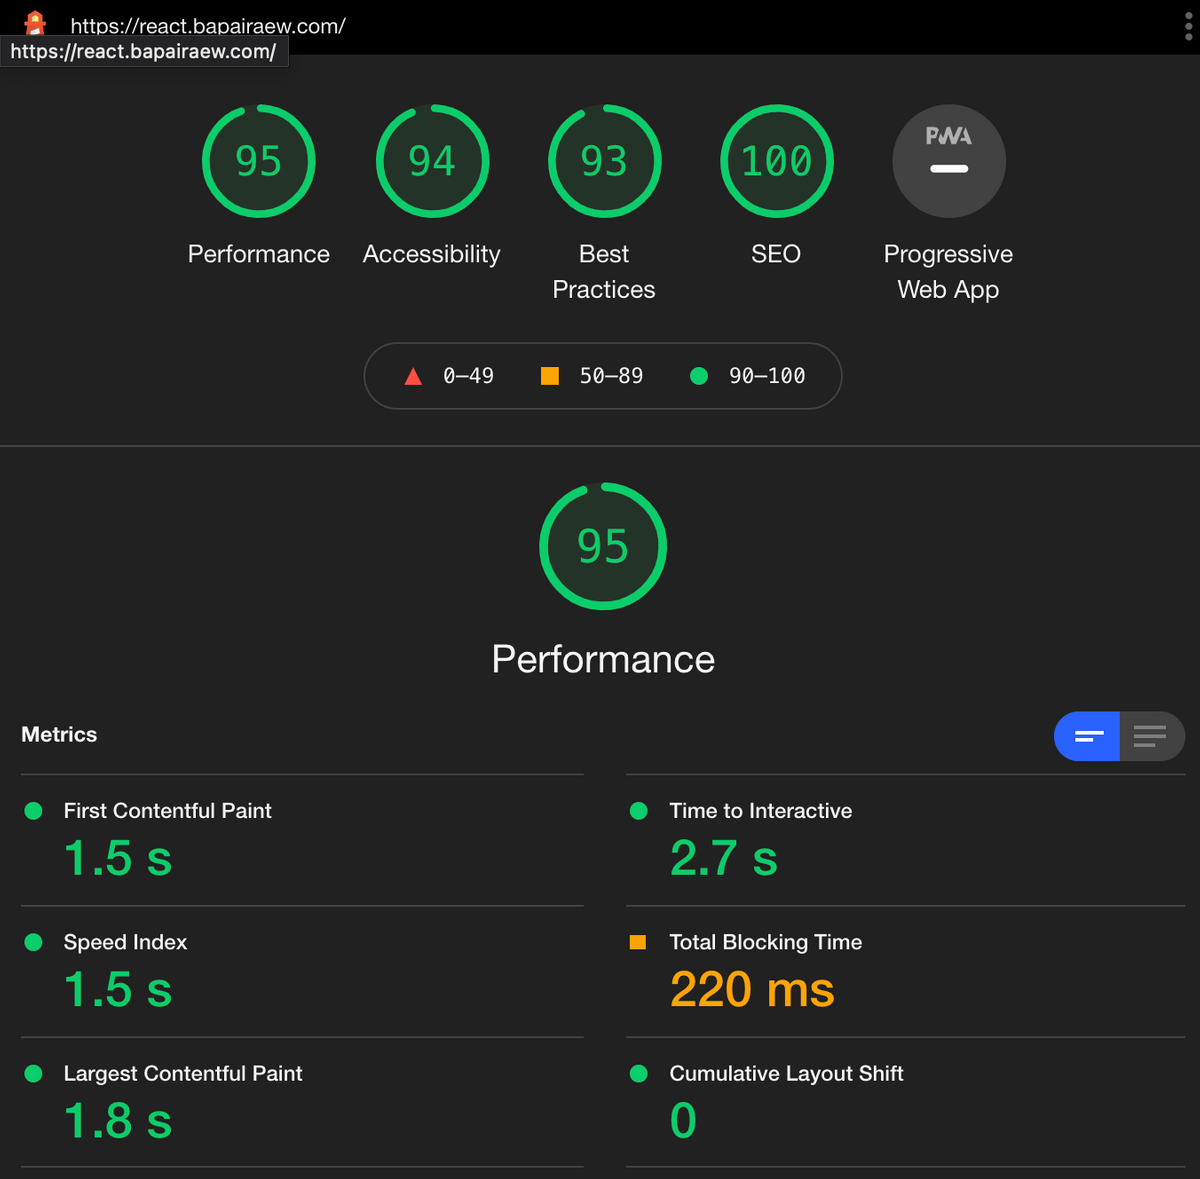
Task: Expand the Speed Index metric details
Action: pyautogui.click(x=125, y=941)
